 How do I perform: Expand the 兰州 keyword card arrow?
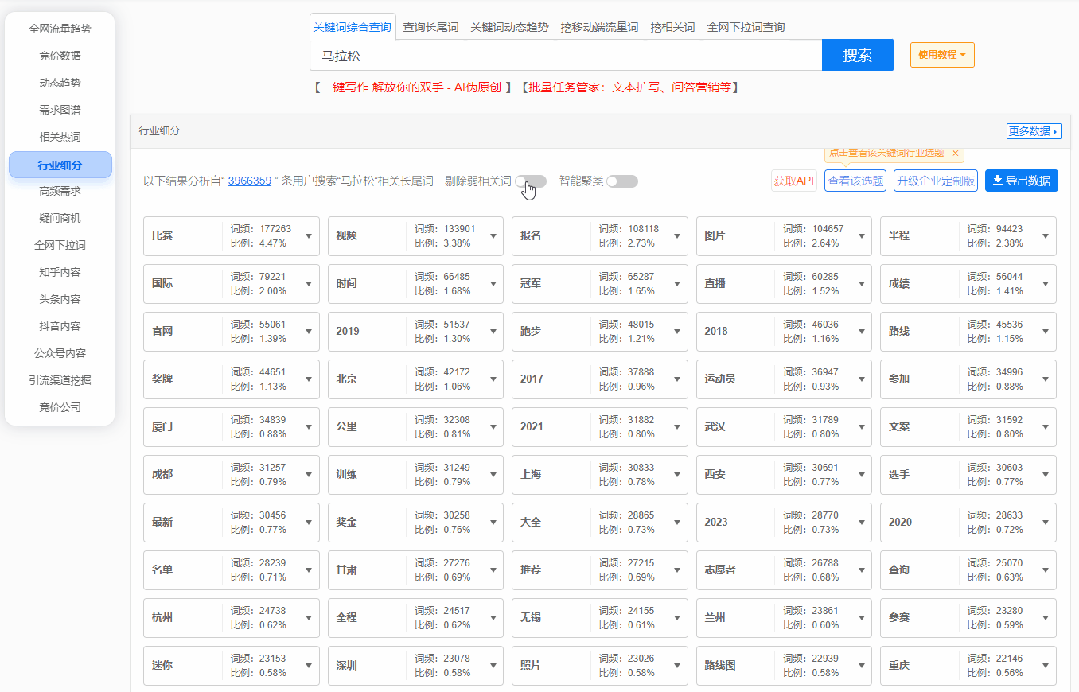862,618
